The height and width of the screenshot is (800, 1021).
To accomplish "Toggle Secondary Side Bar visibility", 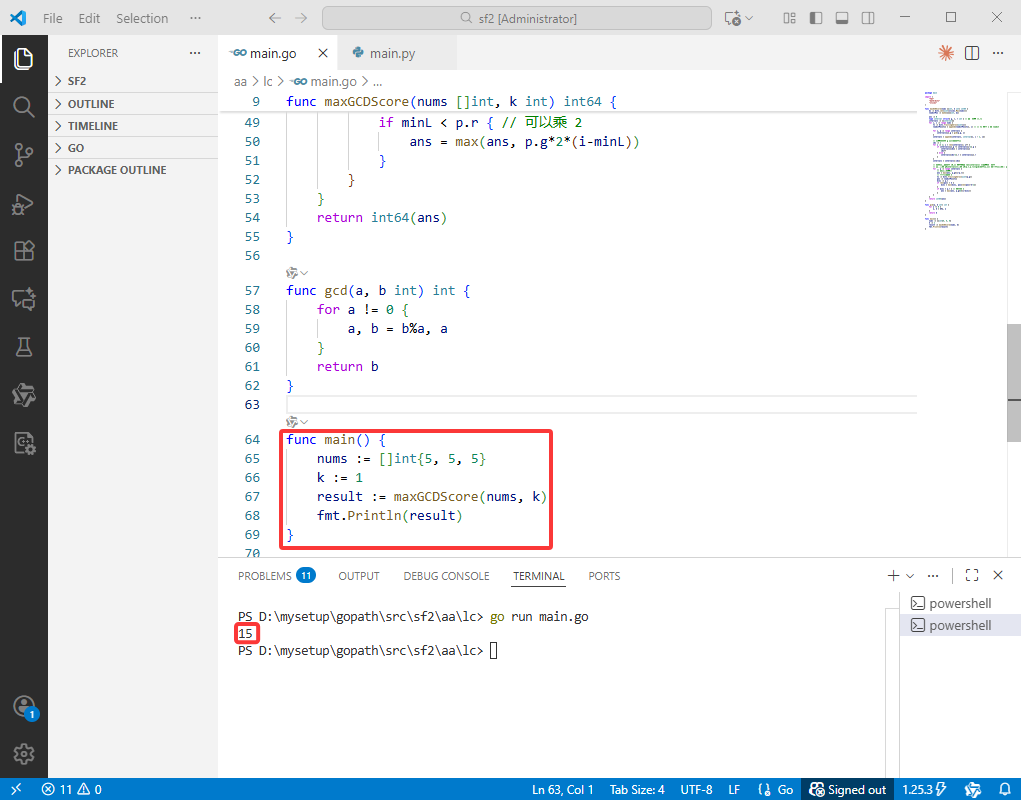I will click(868, 18).
